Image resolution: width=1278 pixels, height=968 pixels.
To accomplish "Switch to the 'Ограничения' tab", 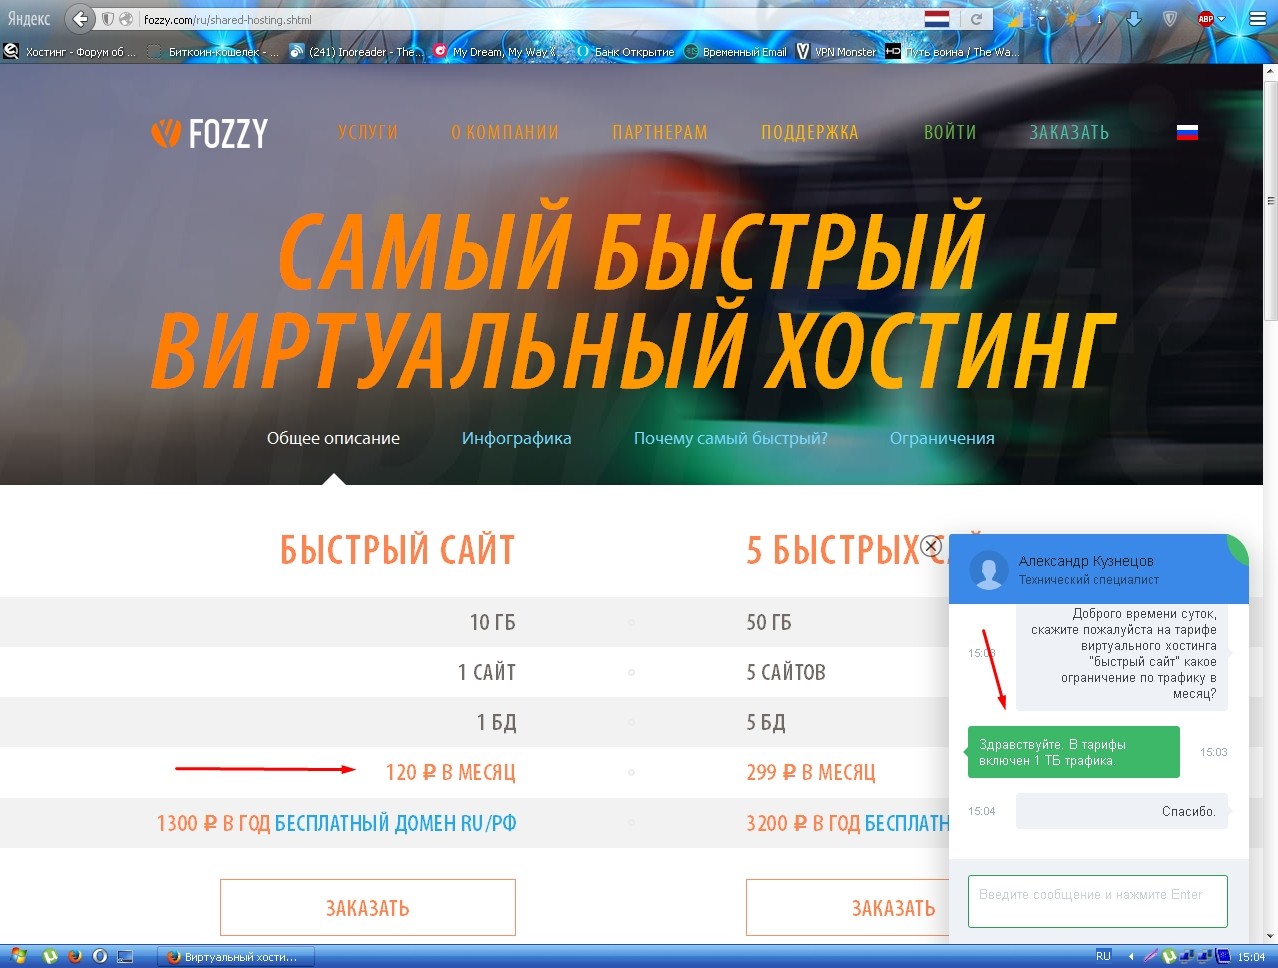I will click(942, 438).
